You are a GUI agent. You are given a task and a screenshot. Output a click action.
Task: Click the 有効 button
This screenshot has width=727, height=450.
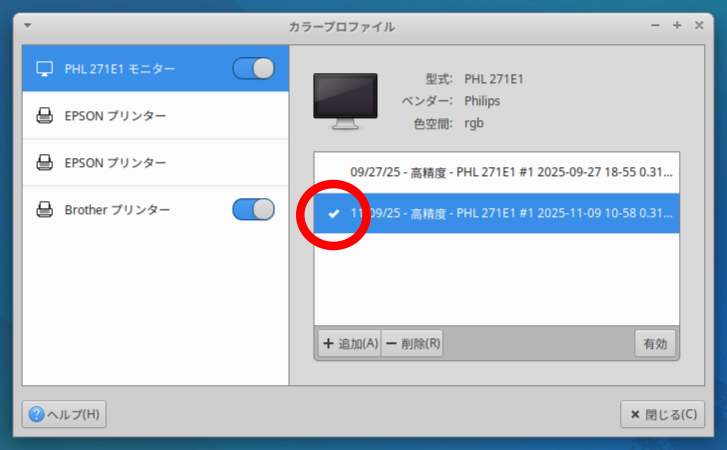pos(655,343)
